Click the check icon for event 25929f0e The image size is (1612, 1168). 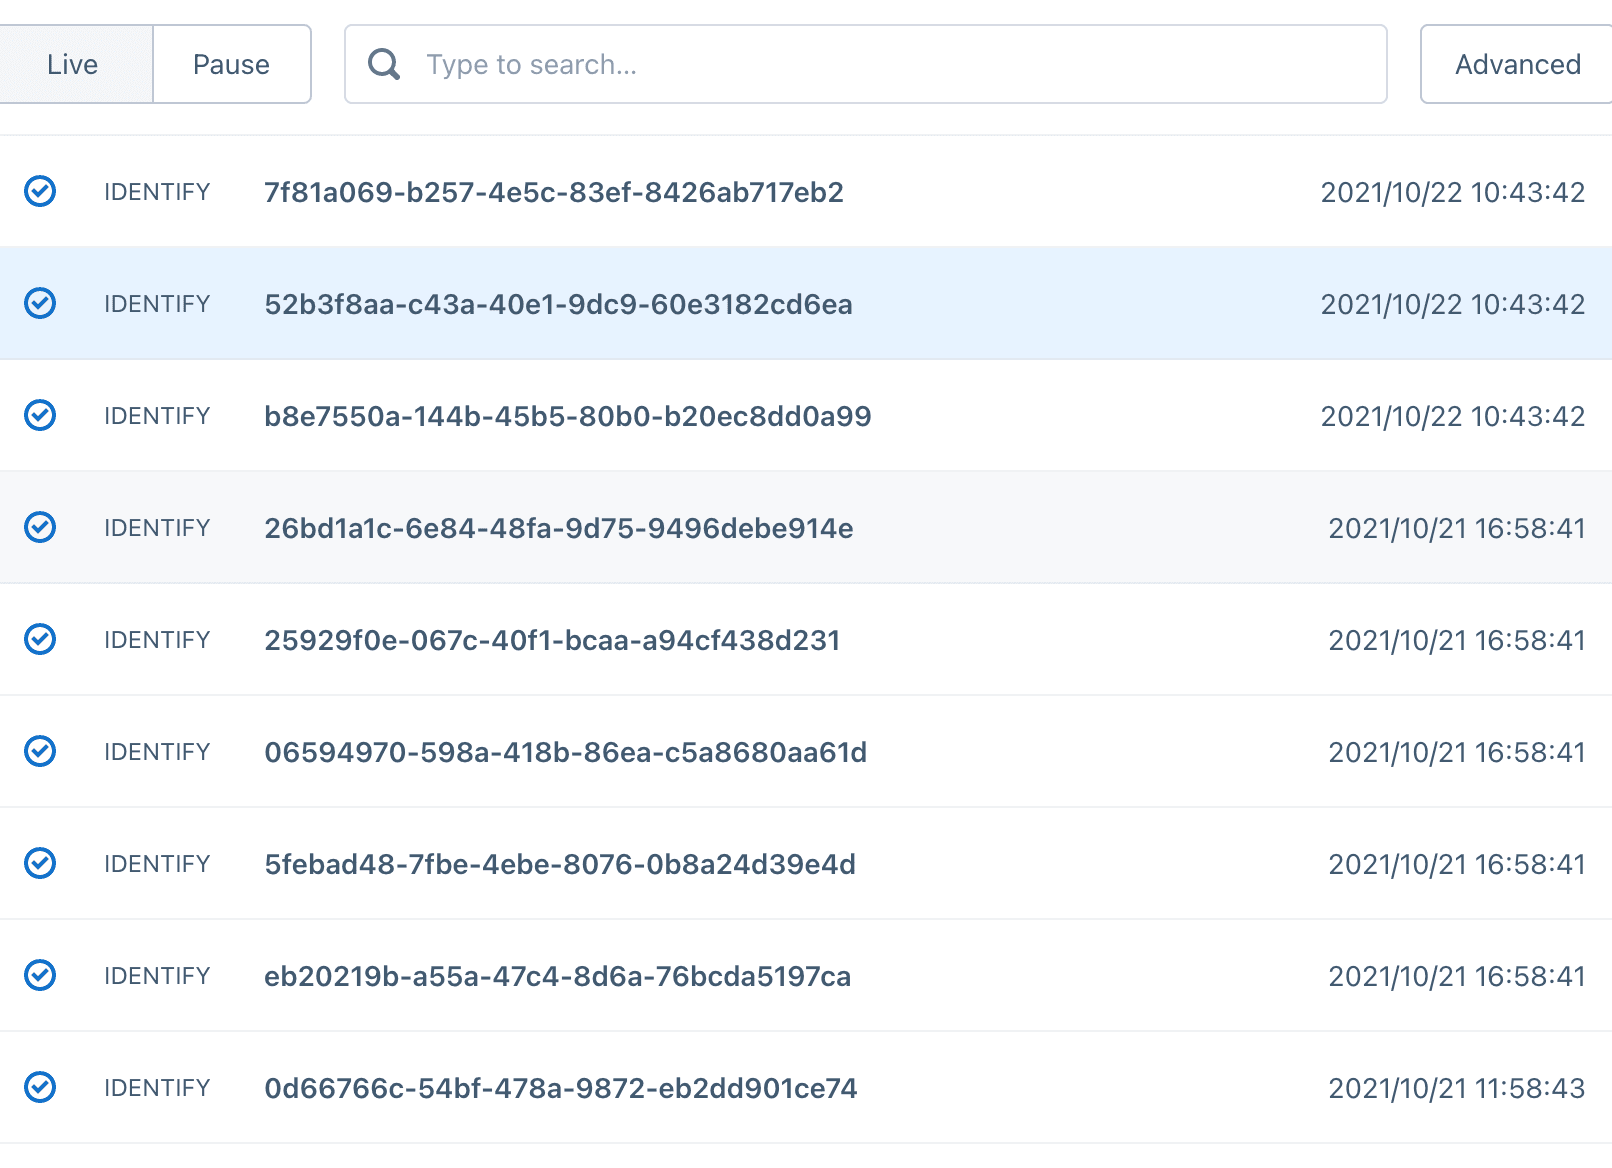tap(40, 639)
